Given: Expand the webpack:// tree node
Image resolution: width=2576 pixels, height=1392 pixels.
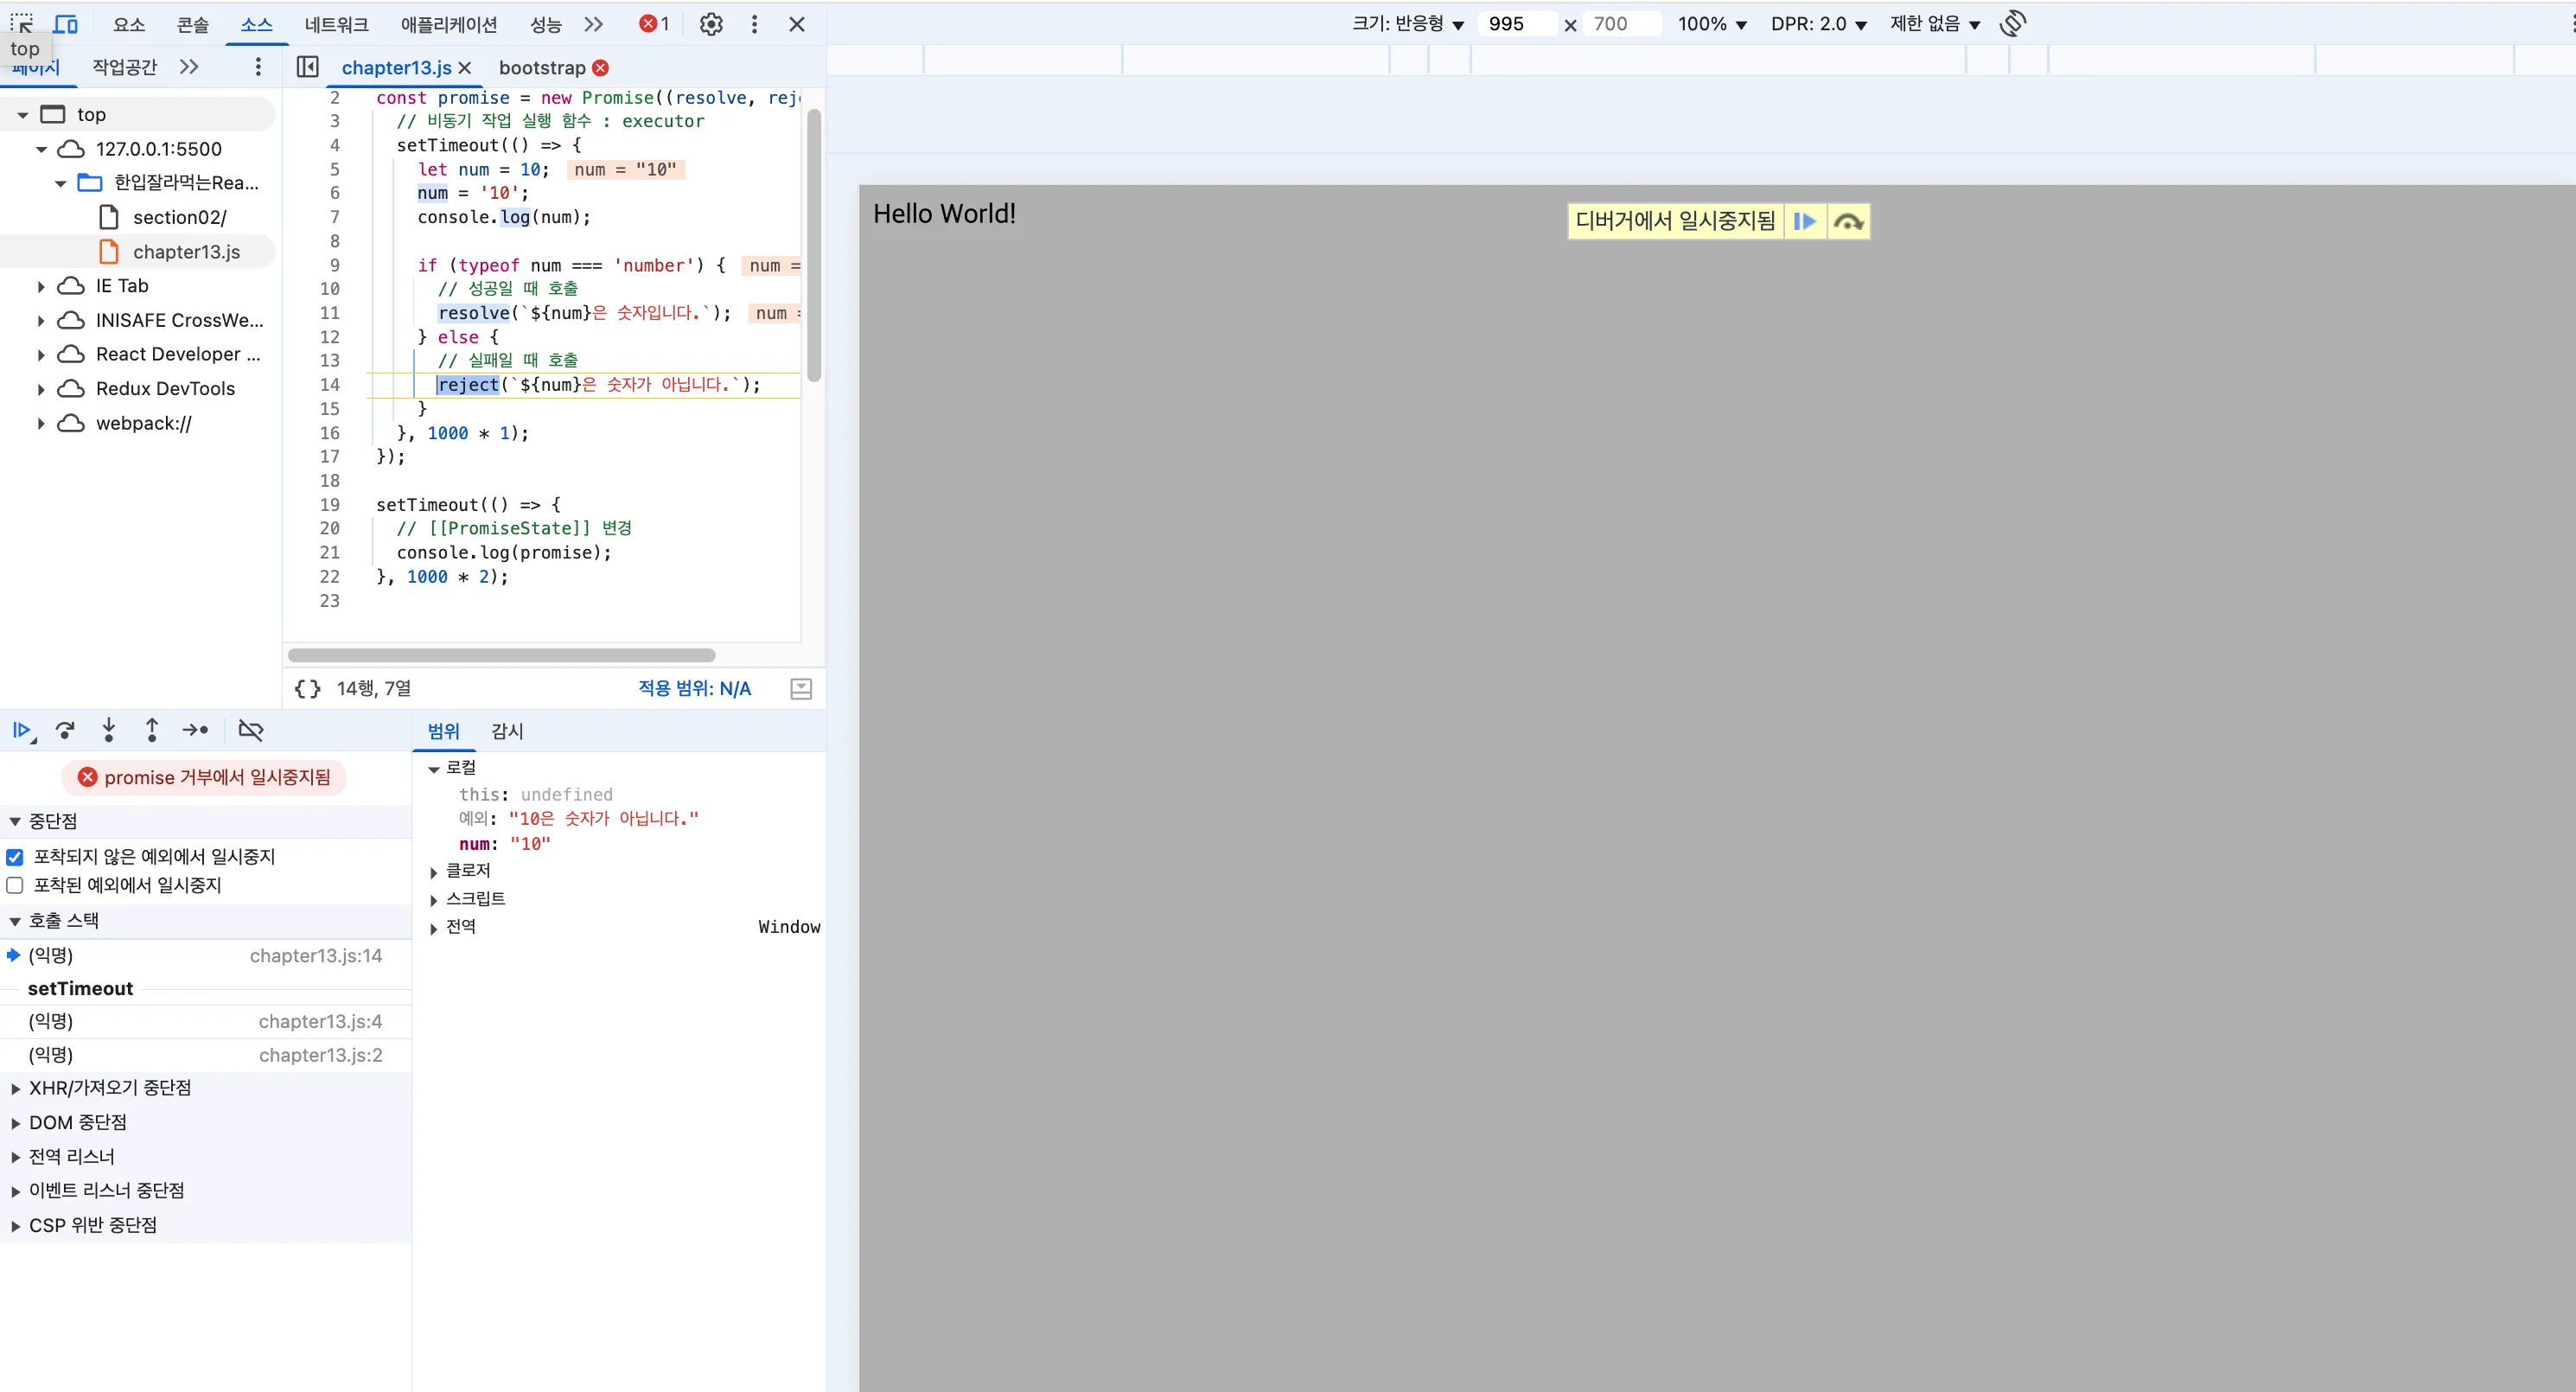Looking at the screenshot, I should tap(41, 424).
